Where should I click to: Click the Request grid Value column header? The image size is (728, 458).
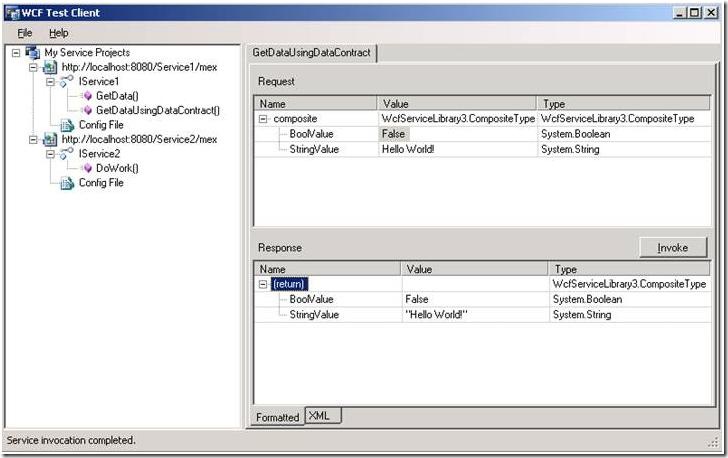[x=457, y=104]
